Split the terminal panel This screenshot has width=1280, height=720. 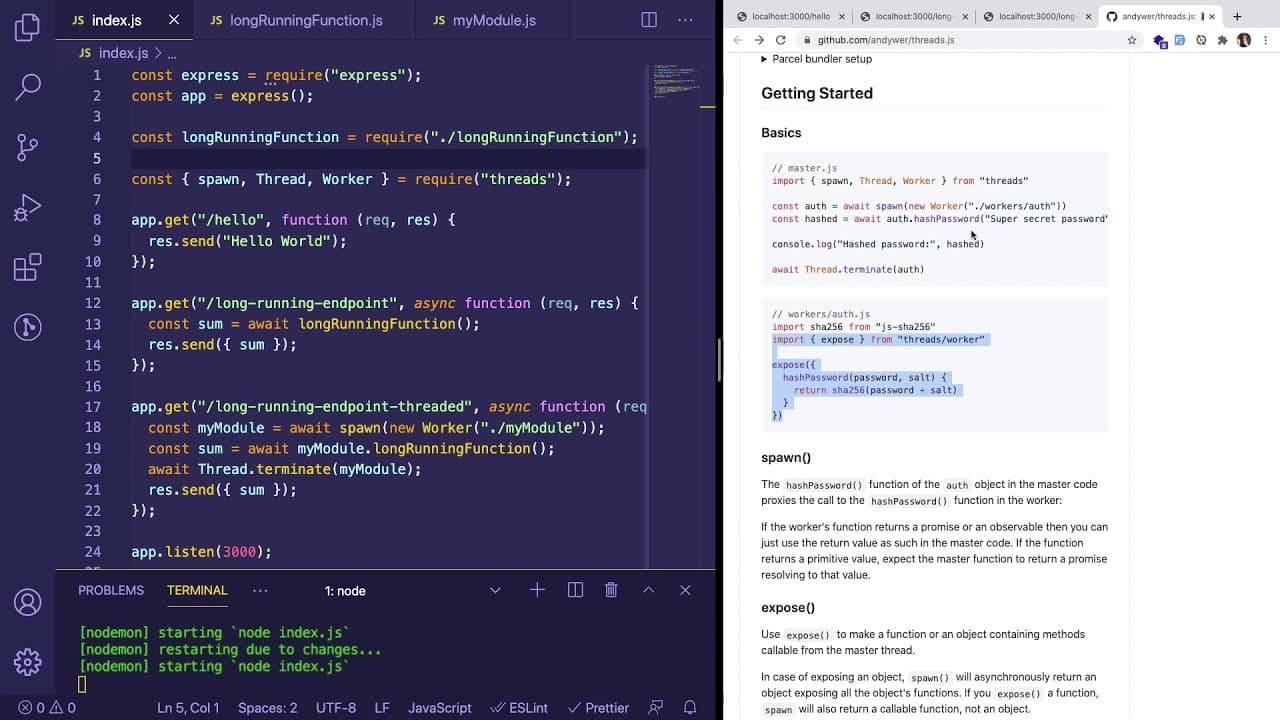[575, 590]
